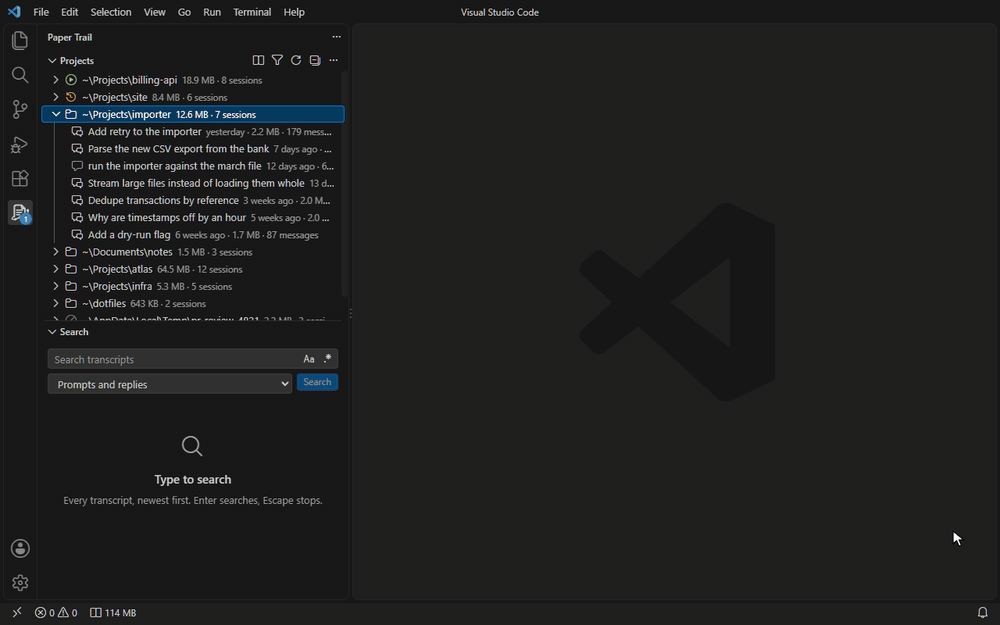Collapse the Search section
Screen dimensions: 1000x625
tap(52, 332)
